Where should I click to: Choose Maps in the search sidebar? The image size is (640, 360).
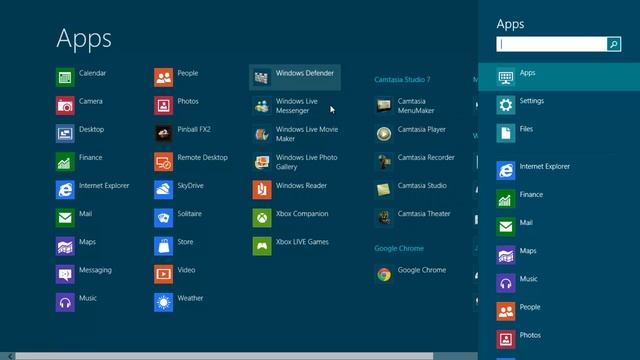[x=559, y=255]
